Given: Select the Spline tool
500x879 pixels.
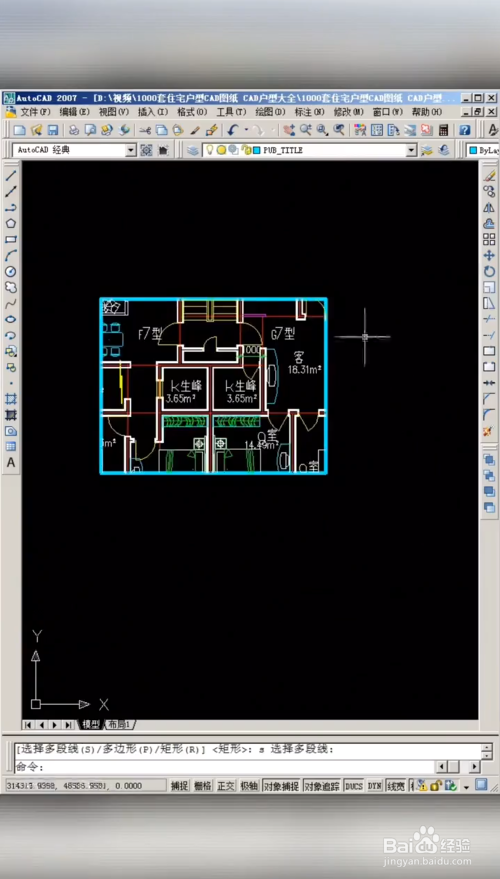Looking at the screenshot, I should 11,303.
